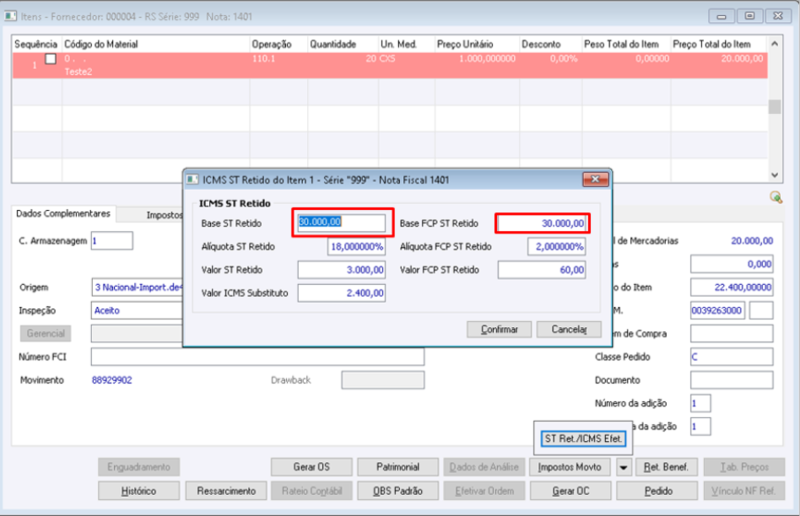The height and width of the screenshot is (516, 800).
Task: Click Cancelar in the ICMS ST dialog
Action: coord(569,329)
